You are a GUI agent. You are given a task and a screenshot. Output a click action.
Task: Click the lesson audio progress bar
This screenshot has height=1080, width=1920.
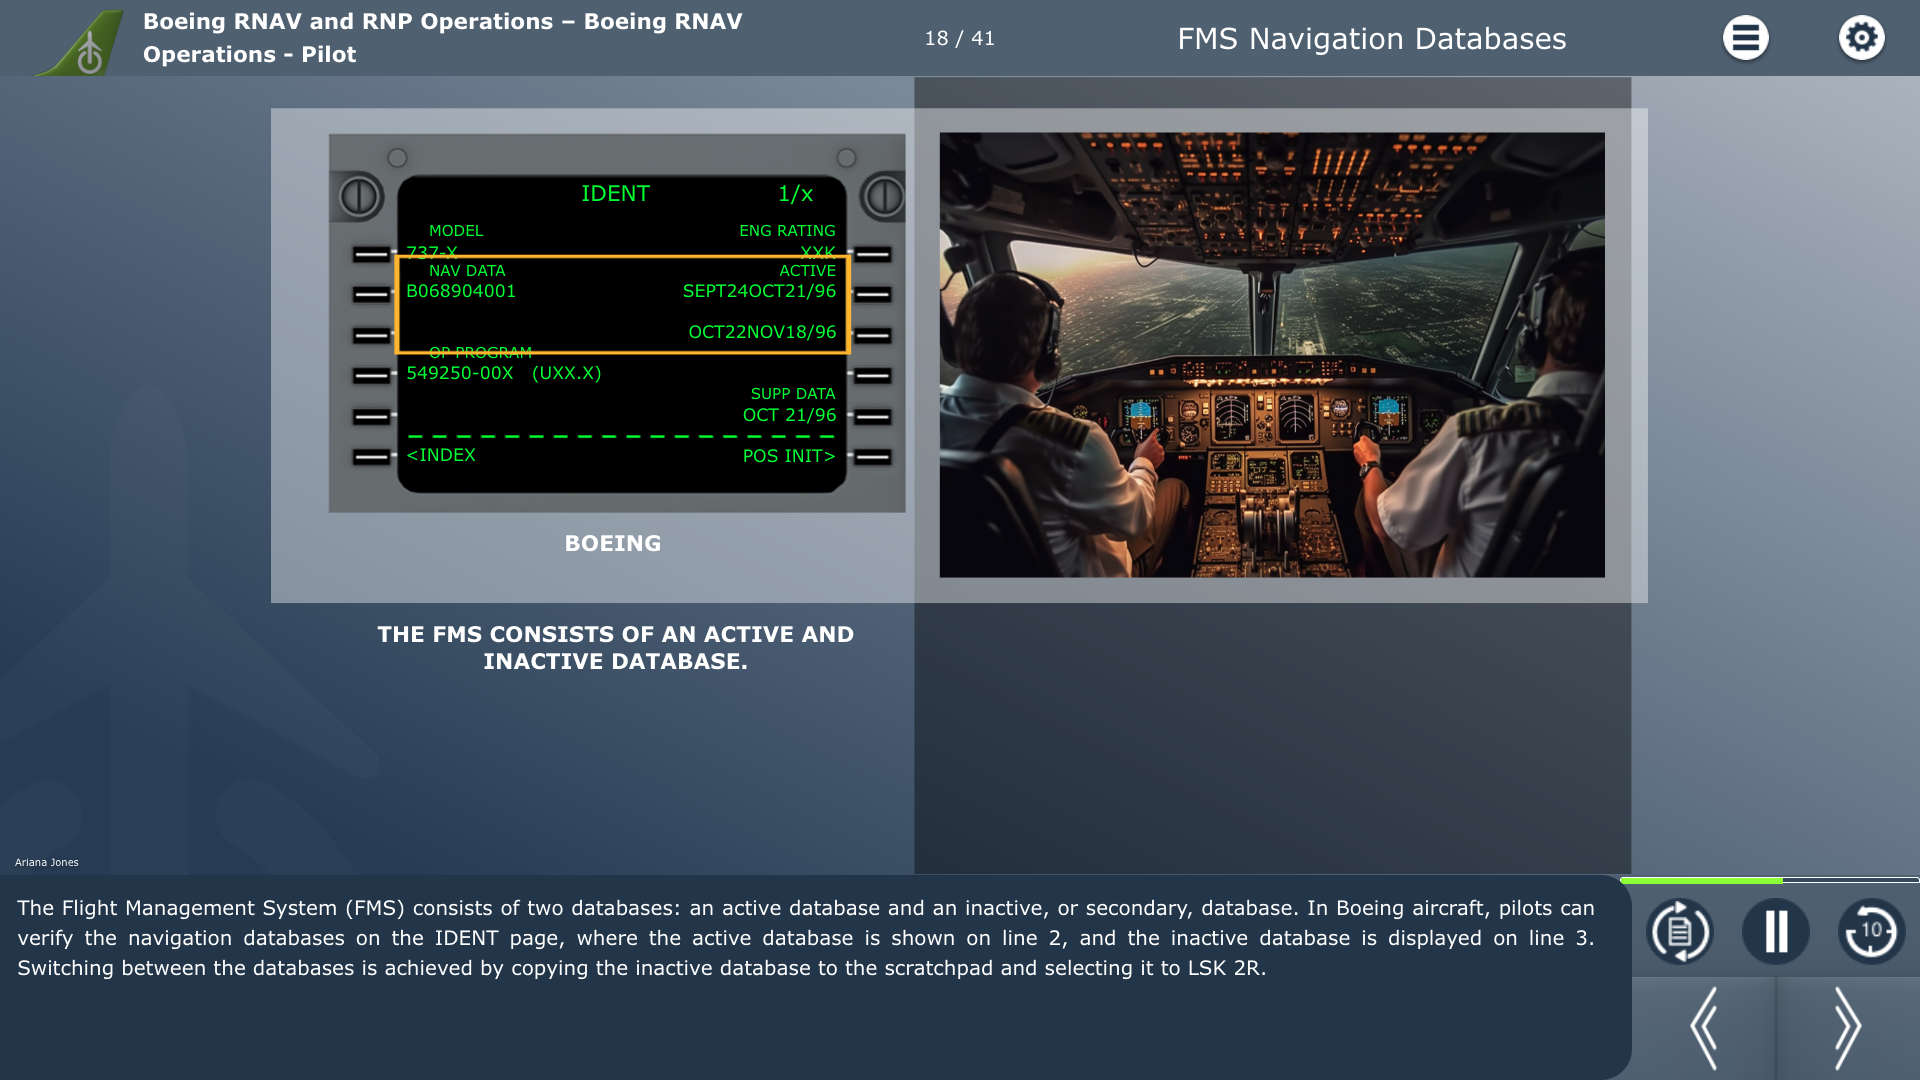[x=1769, y=880]
